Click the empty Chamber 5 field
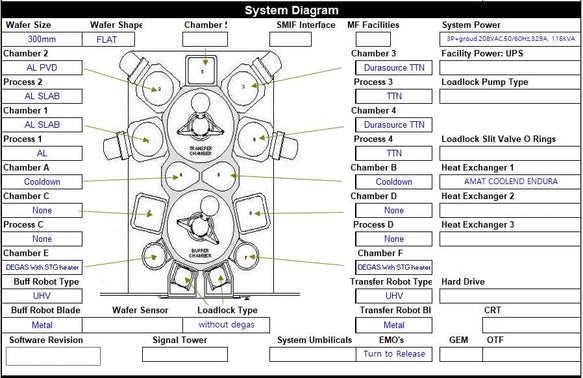 coord(205,39)
